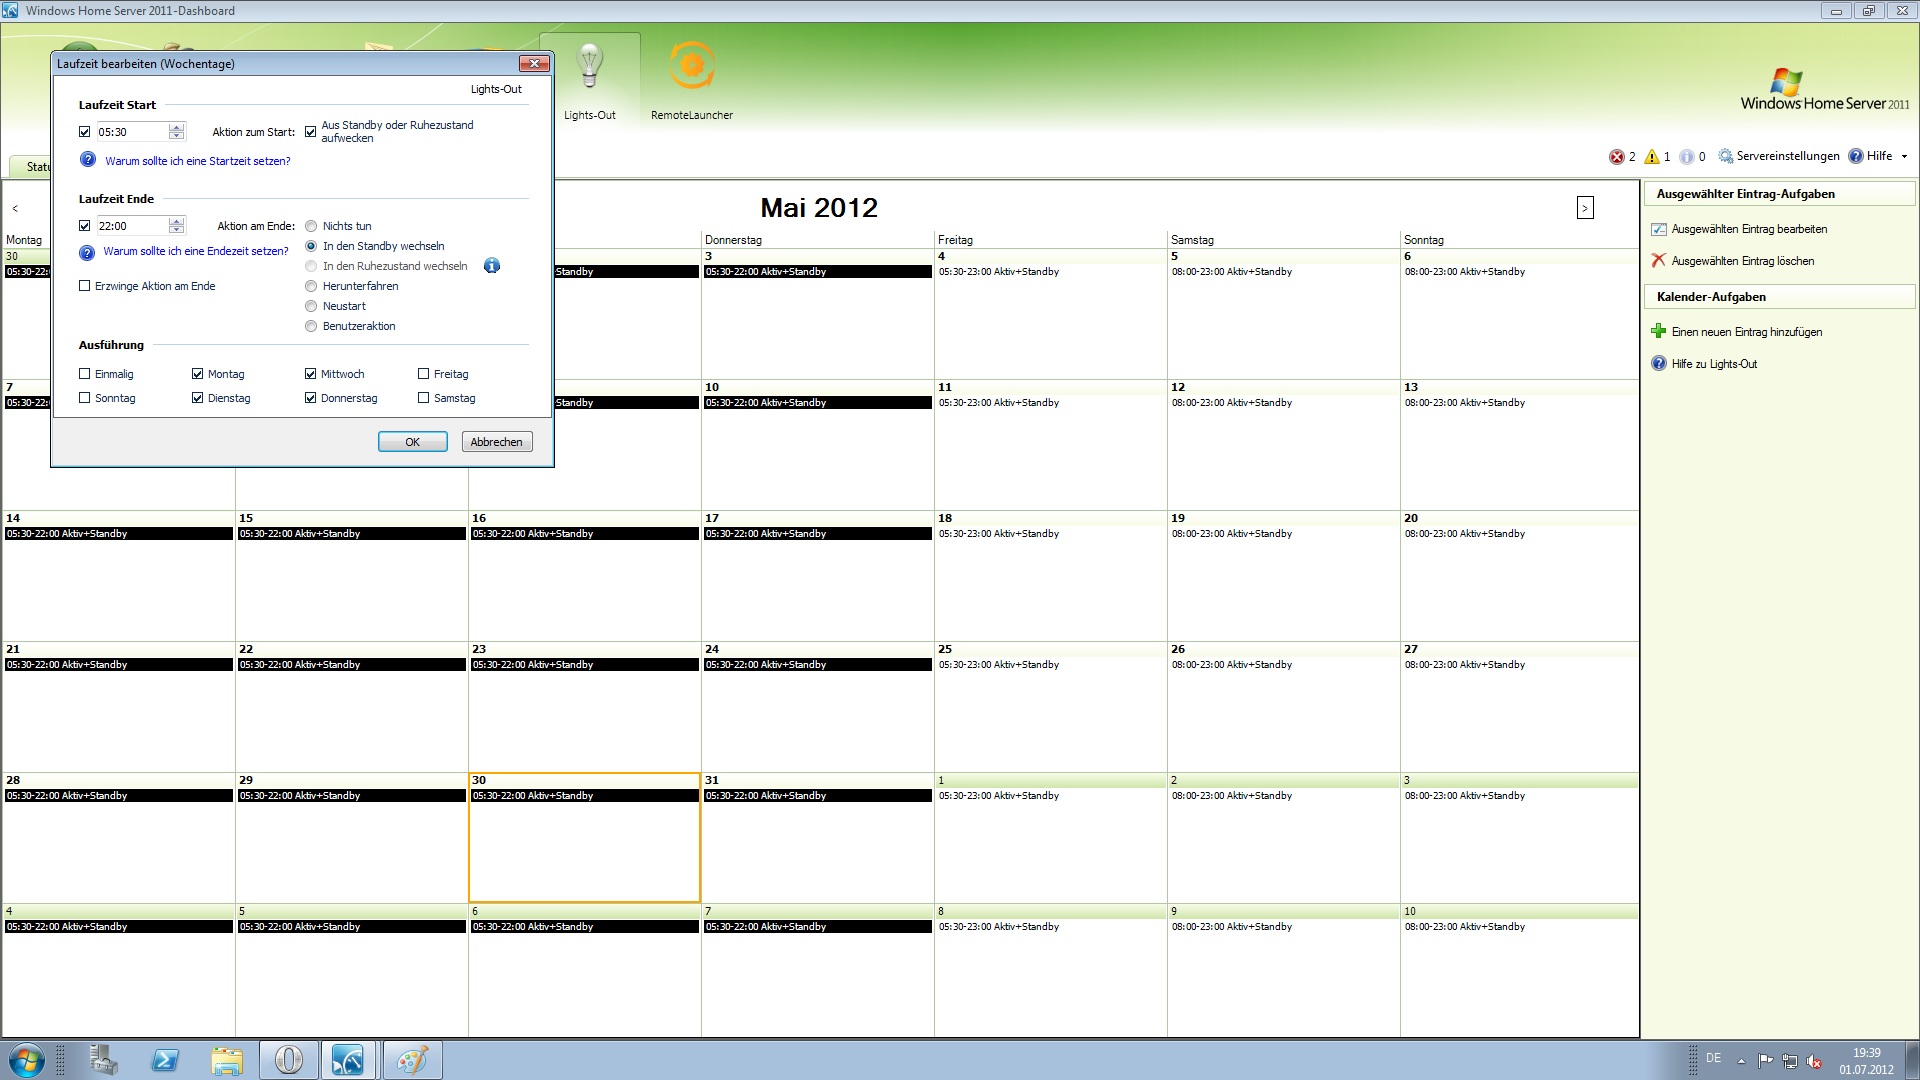Image resolution: width=1920 pixels, height=1080 pixels.
Task: Click info icon beside Ruhezustand option
Action: tap(491, 266)
